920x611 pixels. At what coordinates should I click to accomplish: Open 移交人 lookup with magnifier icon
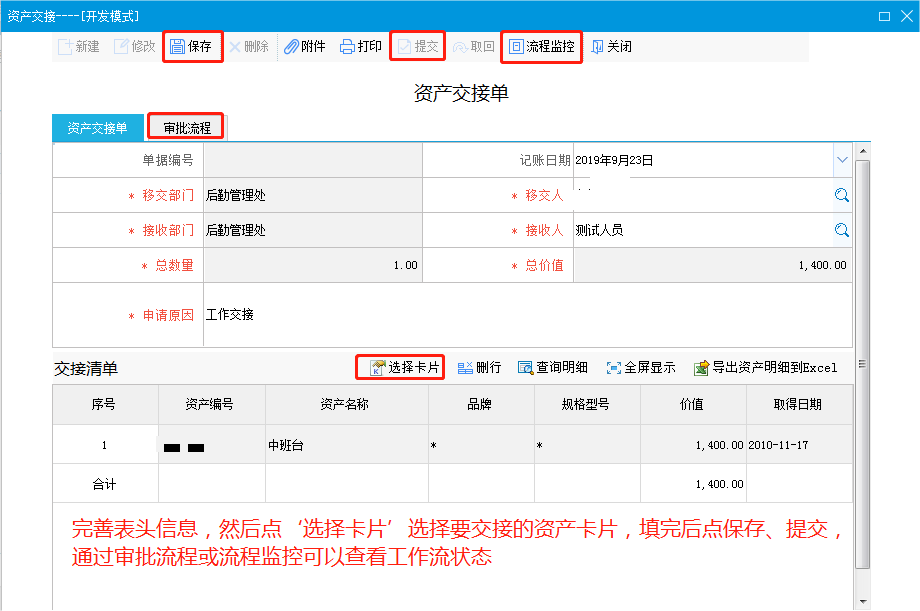coord(842,196)
